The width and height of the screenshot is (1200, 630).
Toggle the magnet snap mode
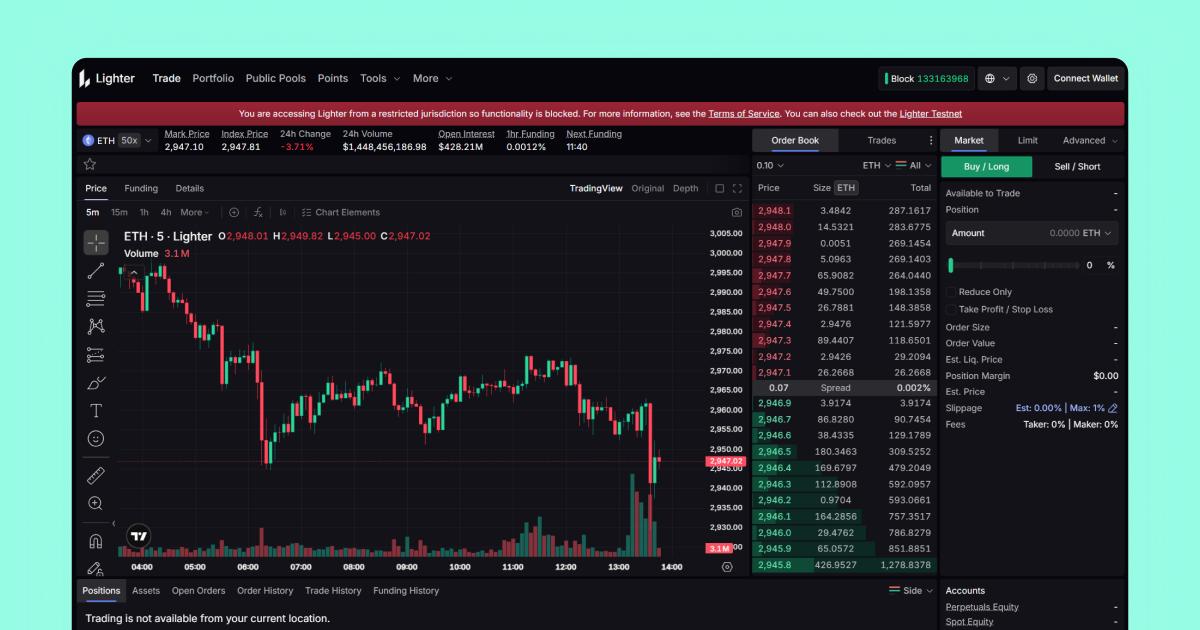tap(96, 541)
